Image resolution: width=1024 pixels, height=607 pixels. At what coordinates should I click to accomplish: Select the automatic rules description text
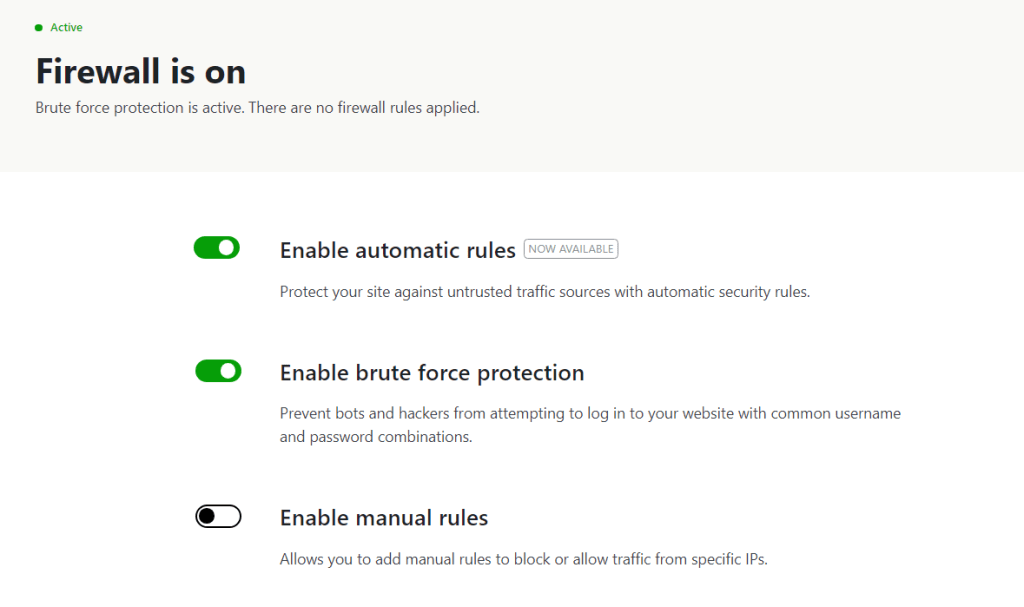click(x=544, y=291)
